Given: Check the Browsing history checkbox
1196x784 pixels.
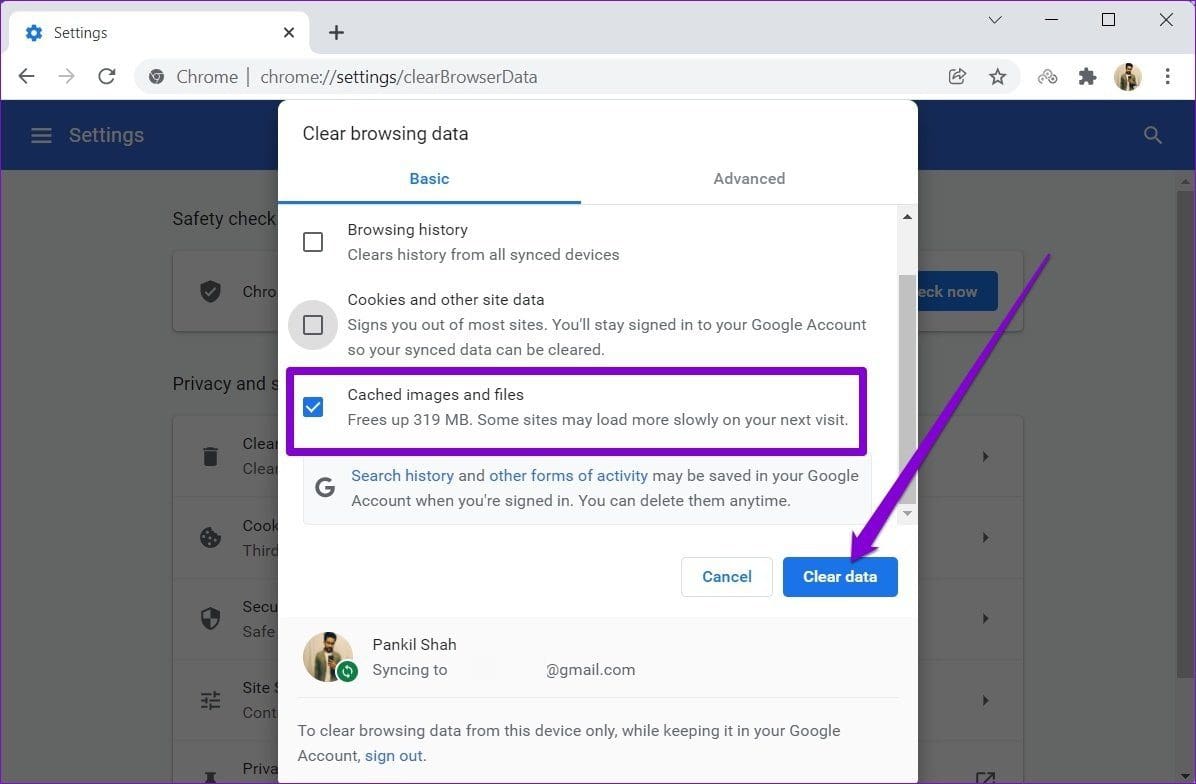Looking at the screenshot, I should point(313,242).
